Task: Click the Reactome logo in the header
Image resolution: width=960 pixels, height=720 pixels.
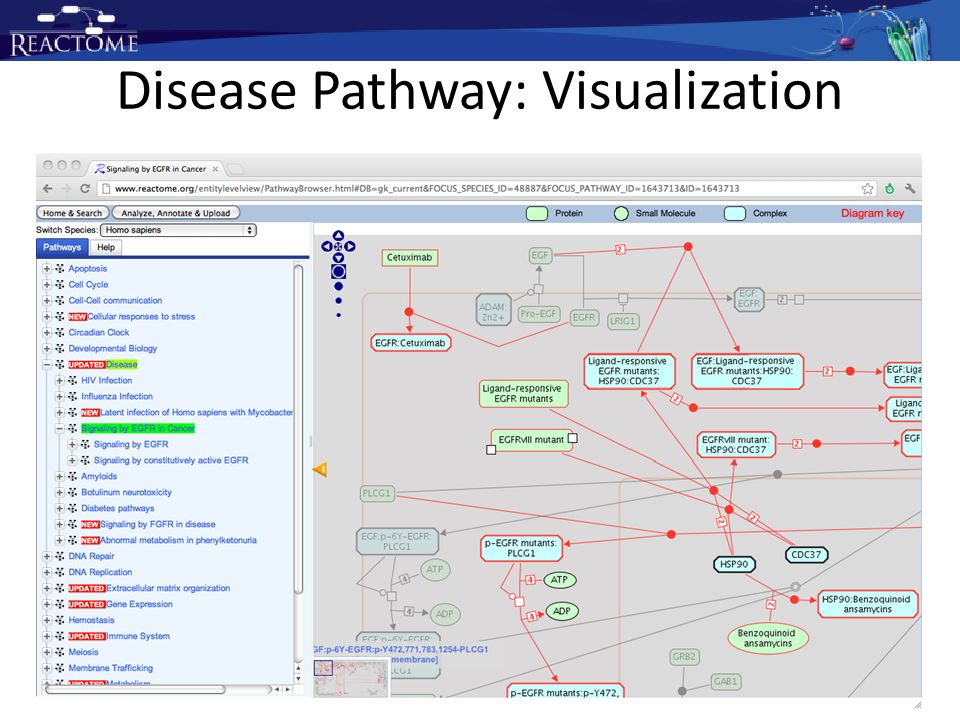Action: 73,31
